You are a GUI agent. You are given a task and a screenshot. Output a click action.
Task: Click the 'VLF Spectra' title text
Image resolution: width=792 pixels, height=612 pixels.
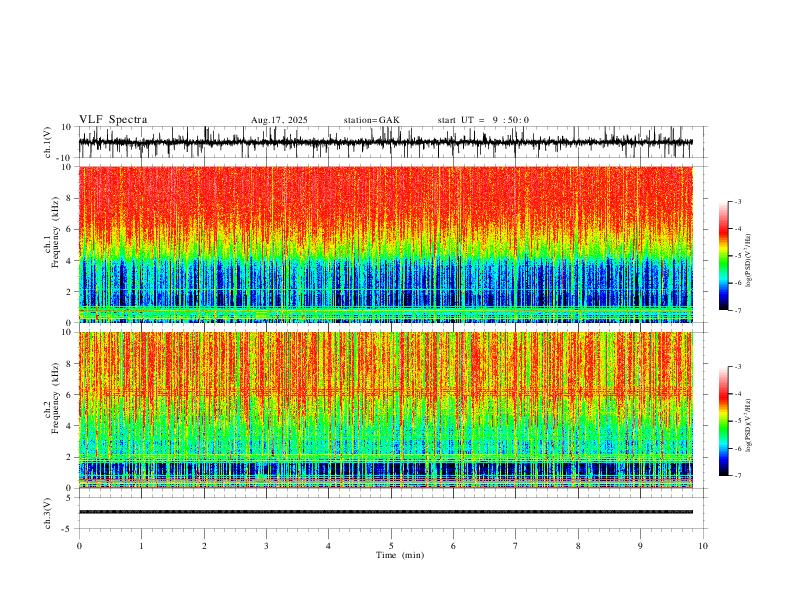[113, 120]
